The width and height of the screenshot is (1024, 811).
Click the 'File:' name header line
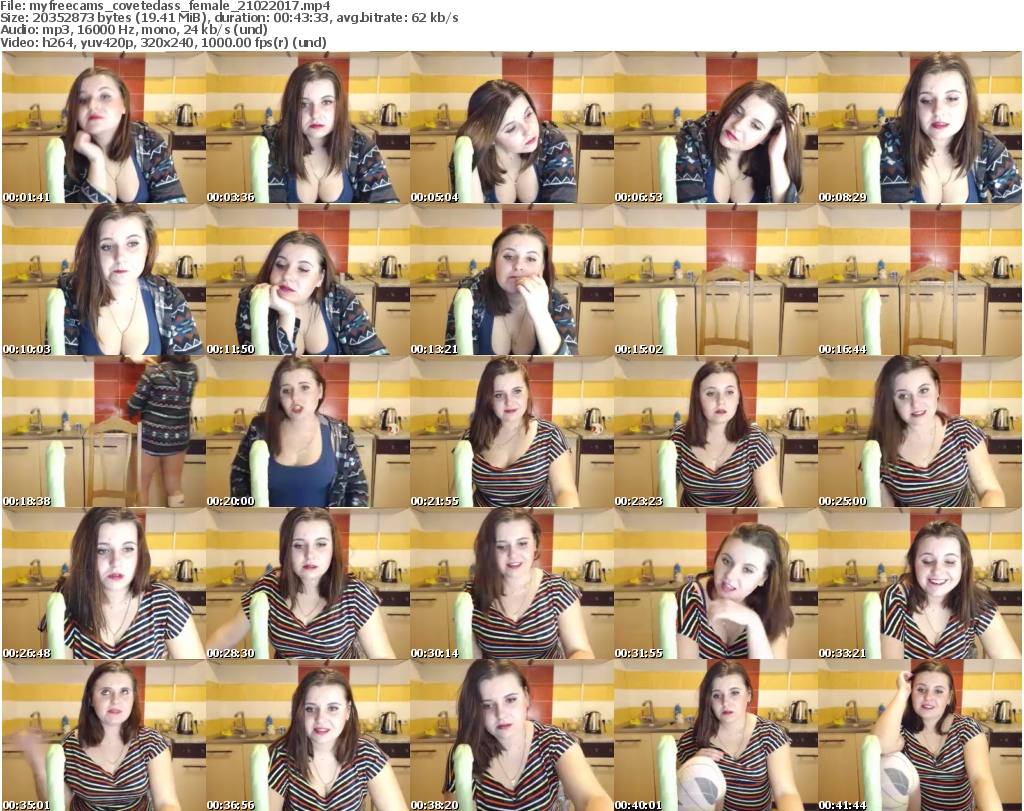[x=165, y=6]
